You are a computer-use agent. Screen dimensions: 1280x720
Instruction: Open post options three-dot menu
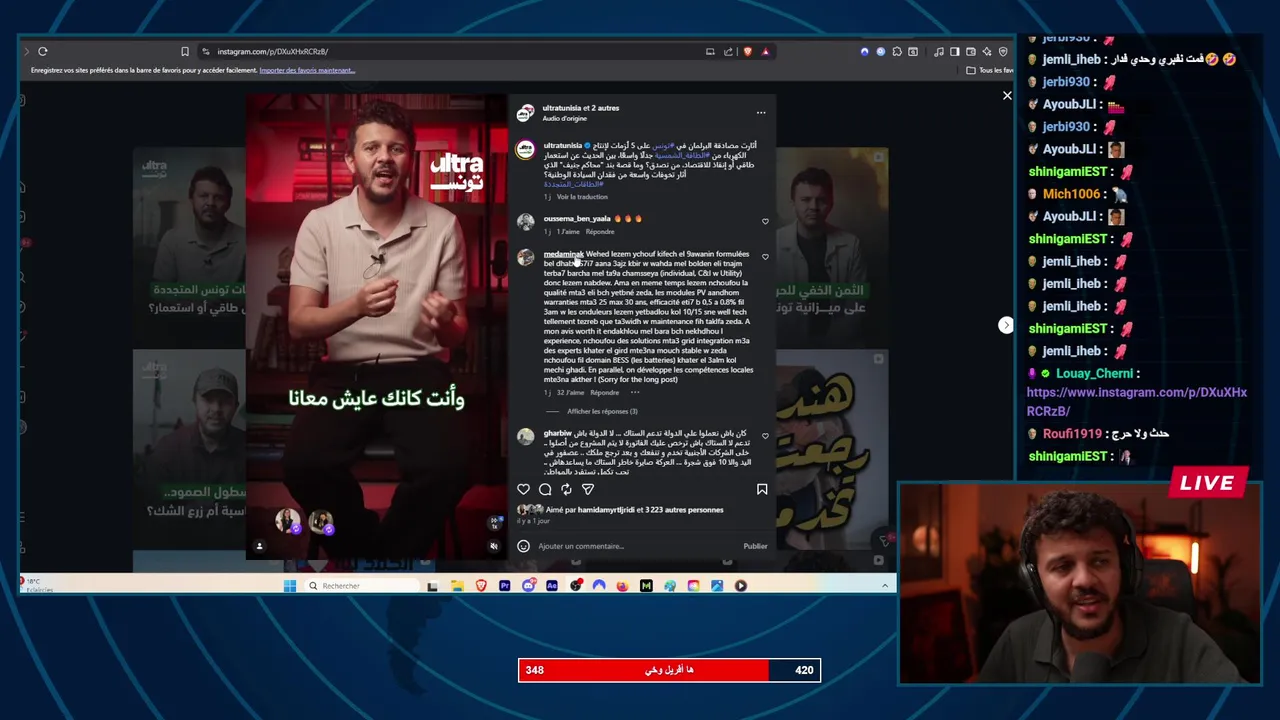(761, 112)
